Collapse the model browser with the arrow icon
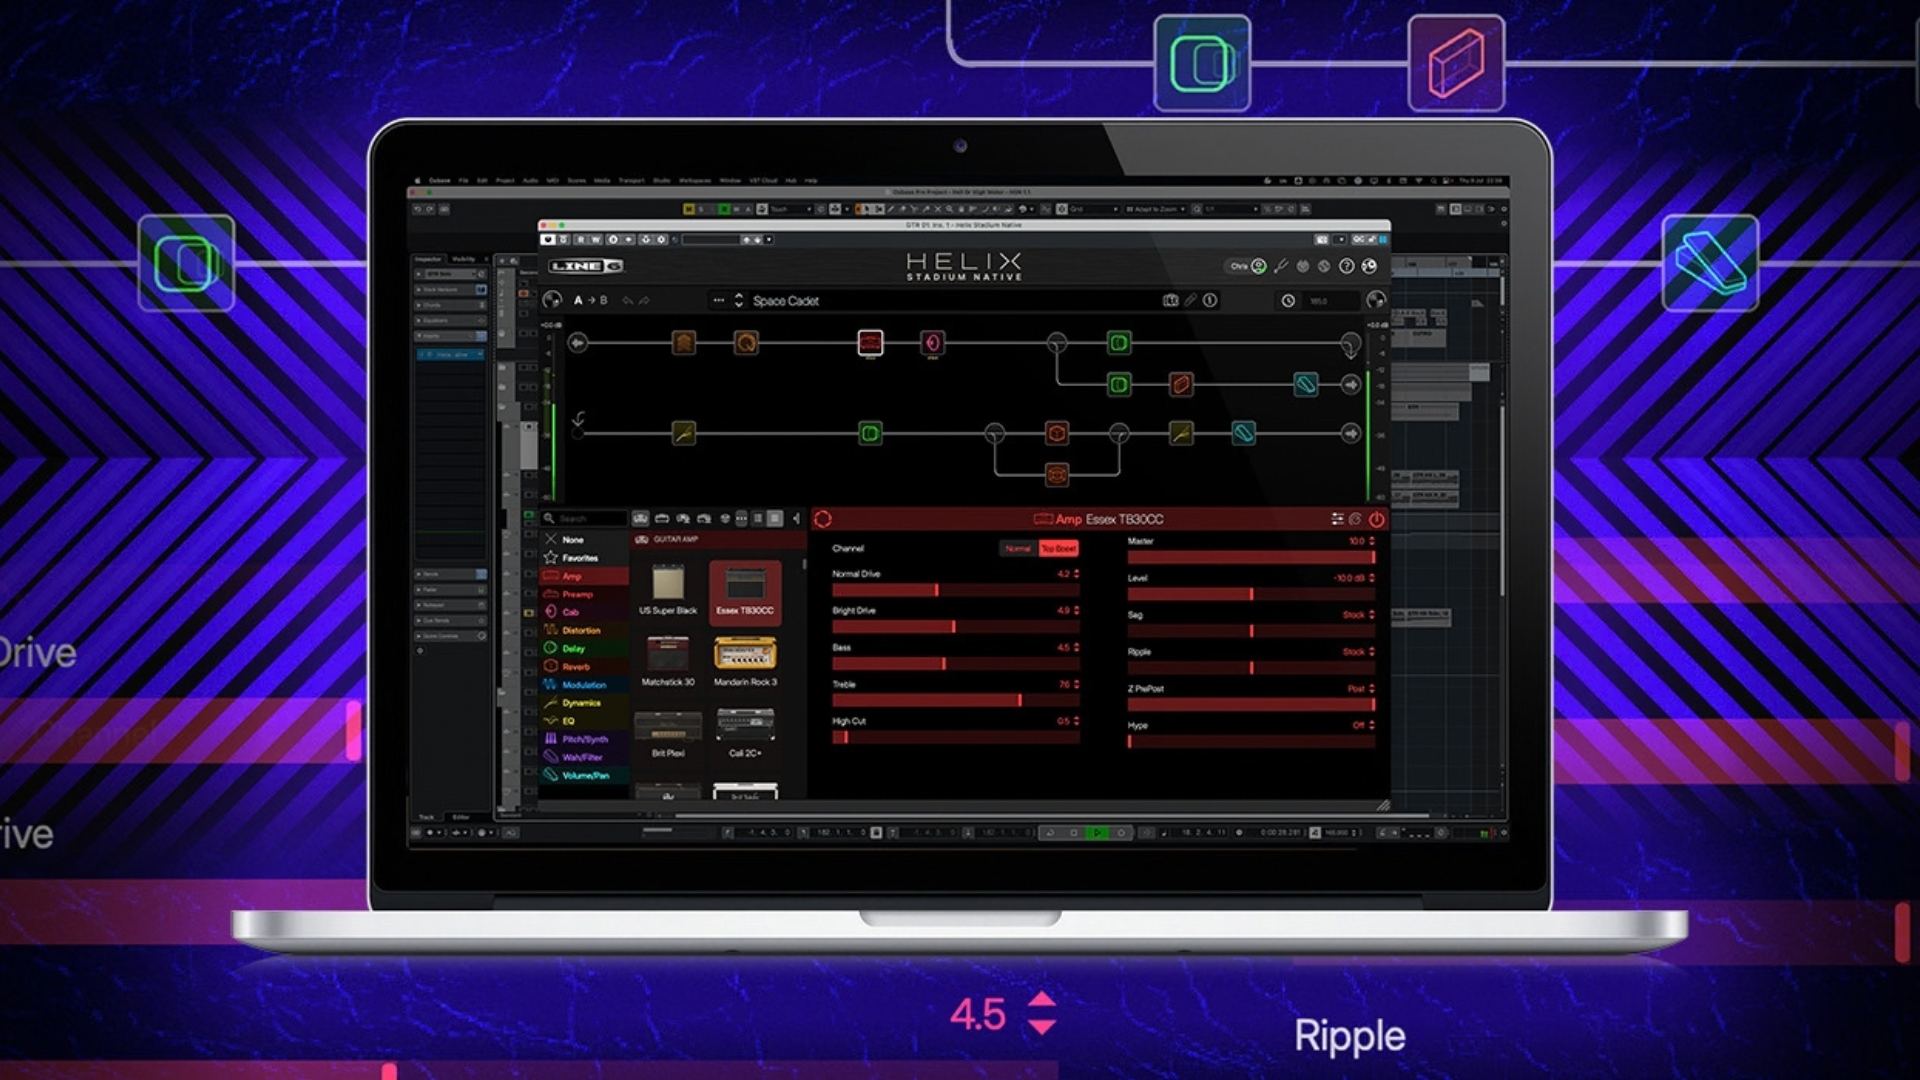Viewport: 1920px width, 1080px height. point(796,518)
